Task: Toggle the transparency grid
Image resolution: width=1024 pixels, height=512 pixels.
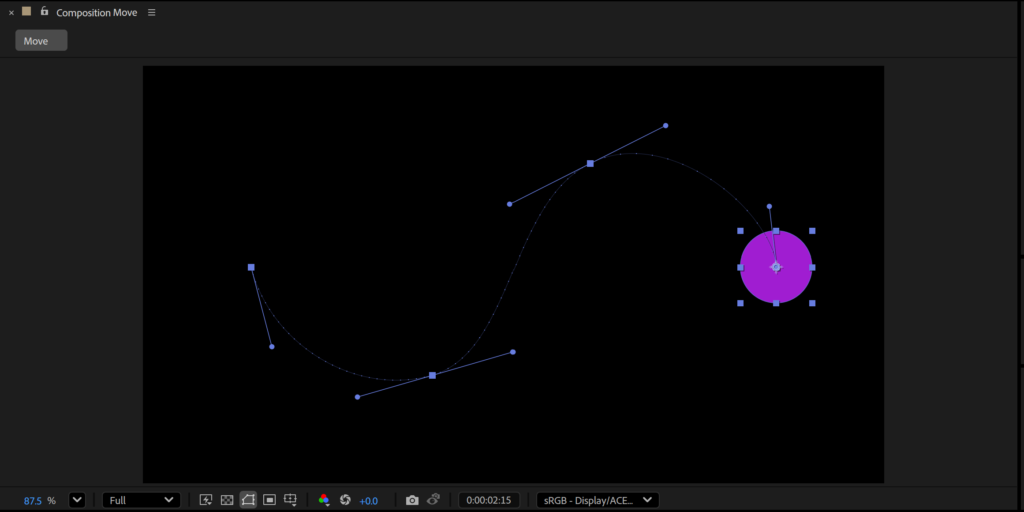Action: (x=227, y=500)
